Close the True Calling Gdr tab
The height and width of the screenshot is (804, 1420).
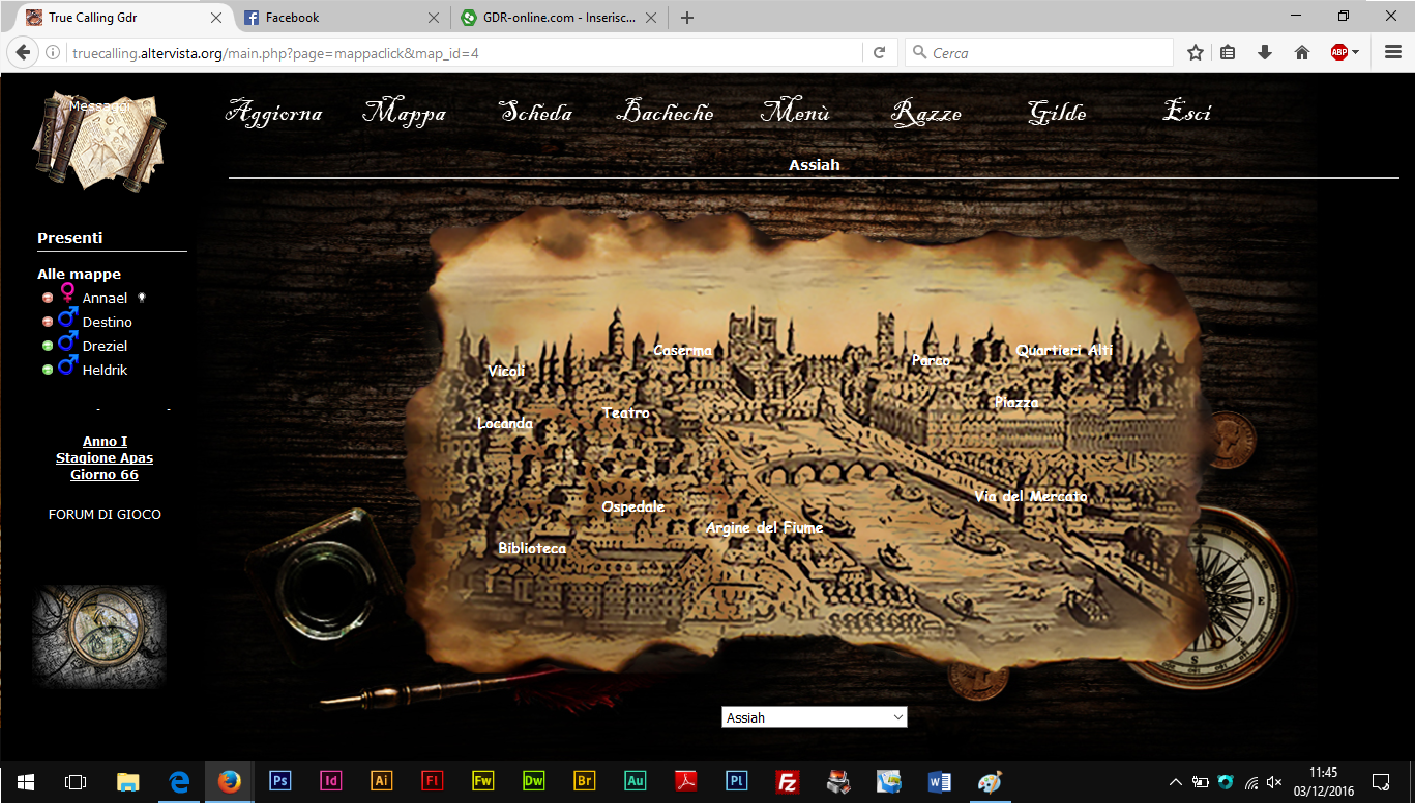[217, 18]
